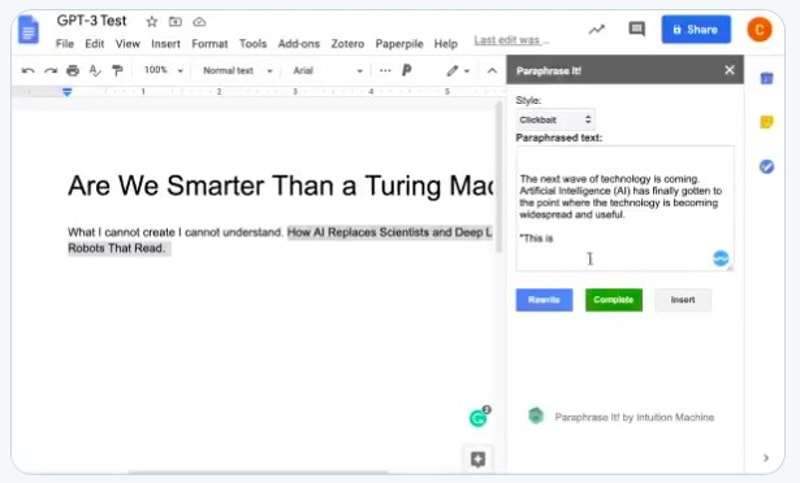This screenshot has width=800, height=483.
Task: Print the document with the printer icon
Action: tap(73, 70)
